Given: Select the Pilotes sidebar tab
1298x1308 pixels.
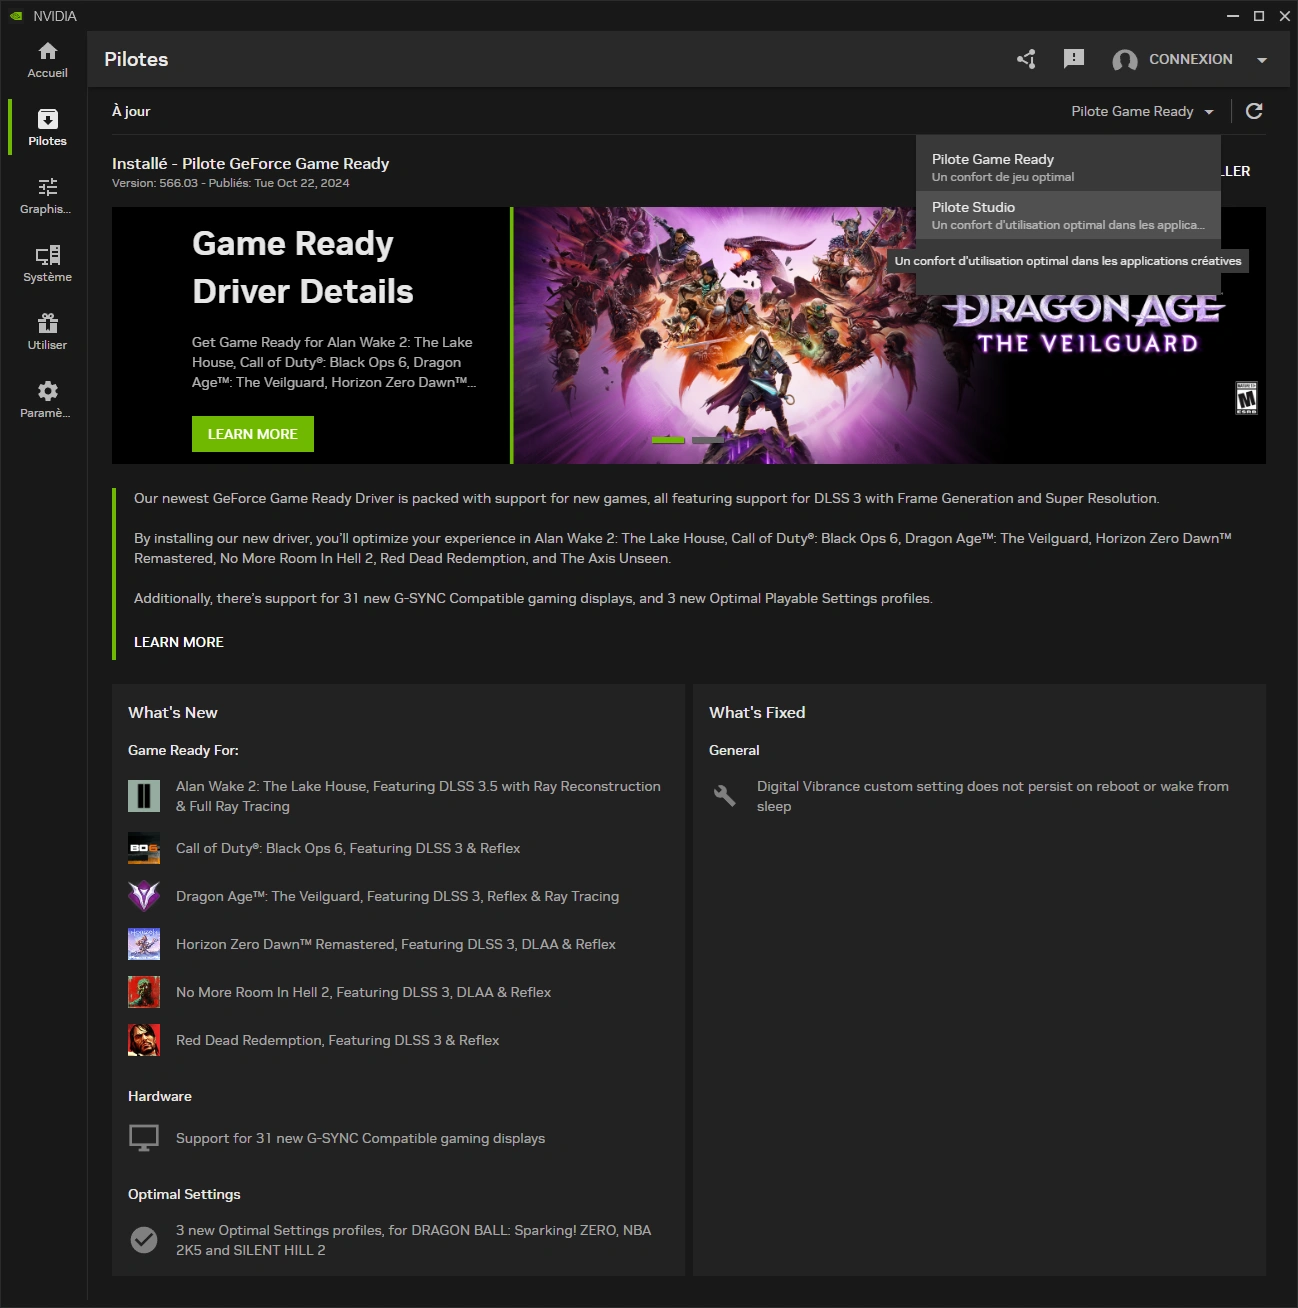Looking at the screenshot, I should (x=47, y=127).
